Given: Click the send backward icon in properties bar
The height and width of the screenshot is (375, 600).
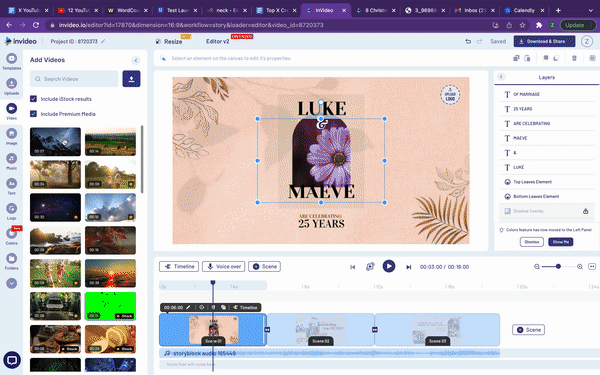Looking at the screenshot, I should click(x=556, y=58).
